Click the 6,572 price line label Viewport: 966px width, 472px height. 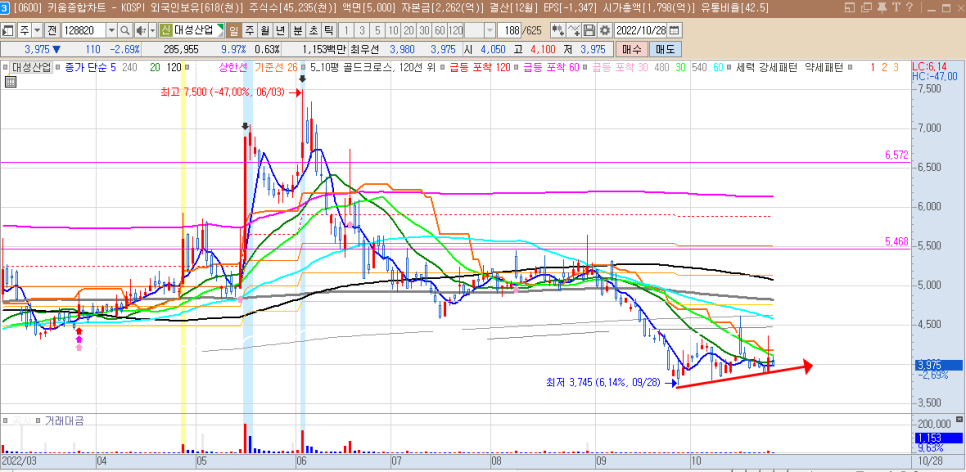(896, 155)
